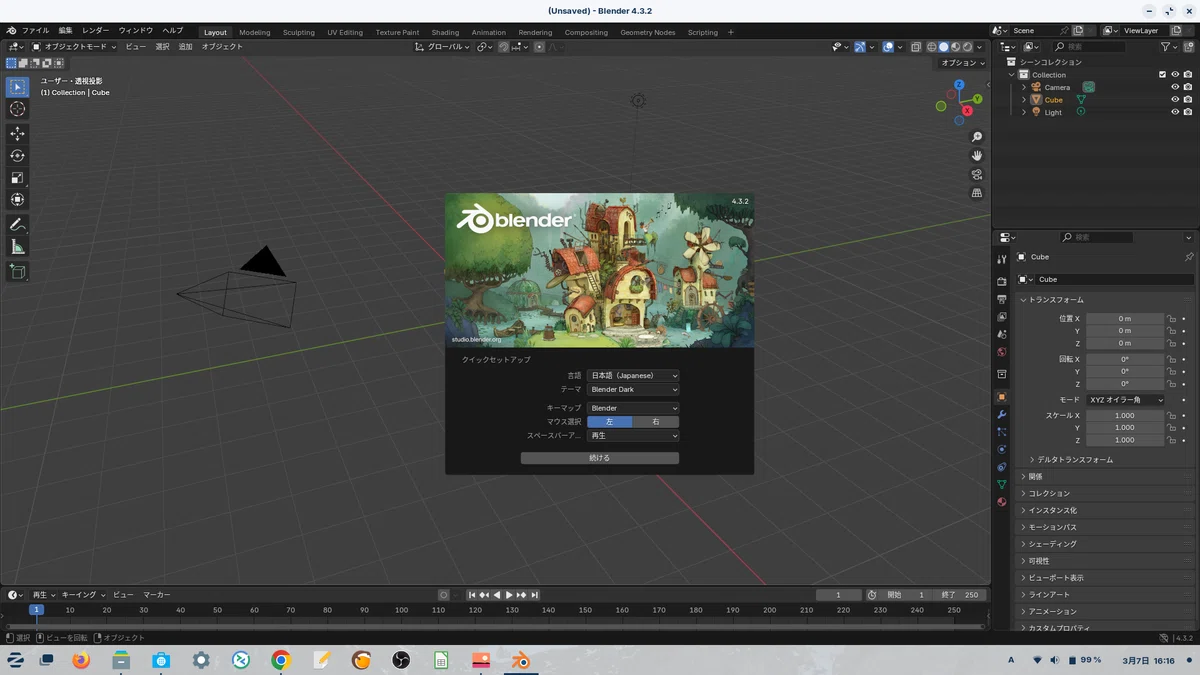Hide Cube in viewport via eye icon
The height and width of the screenshot is (675, 1200).
click(x=1175, y=100)
